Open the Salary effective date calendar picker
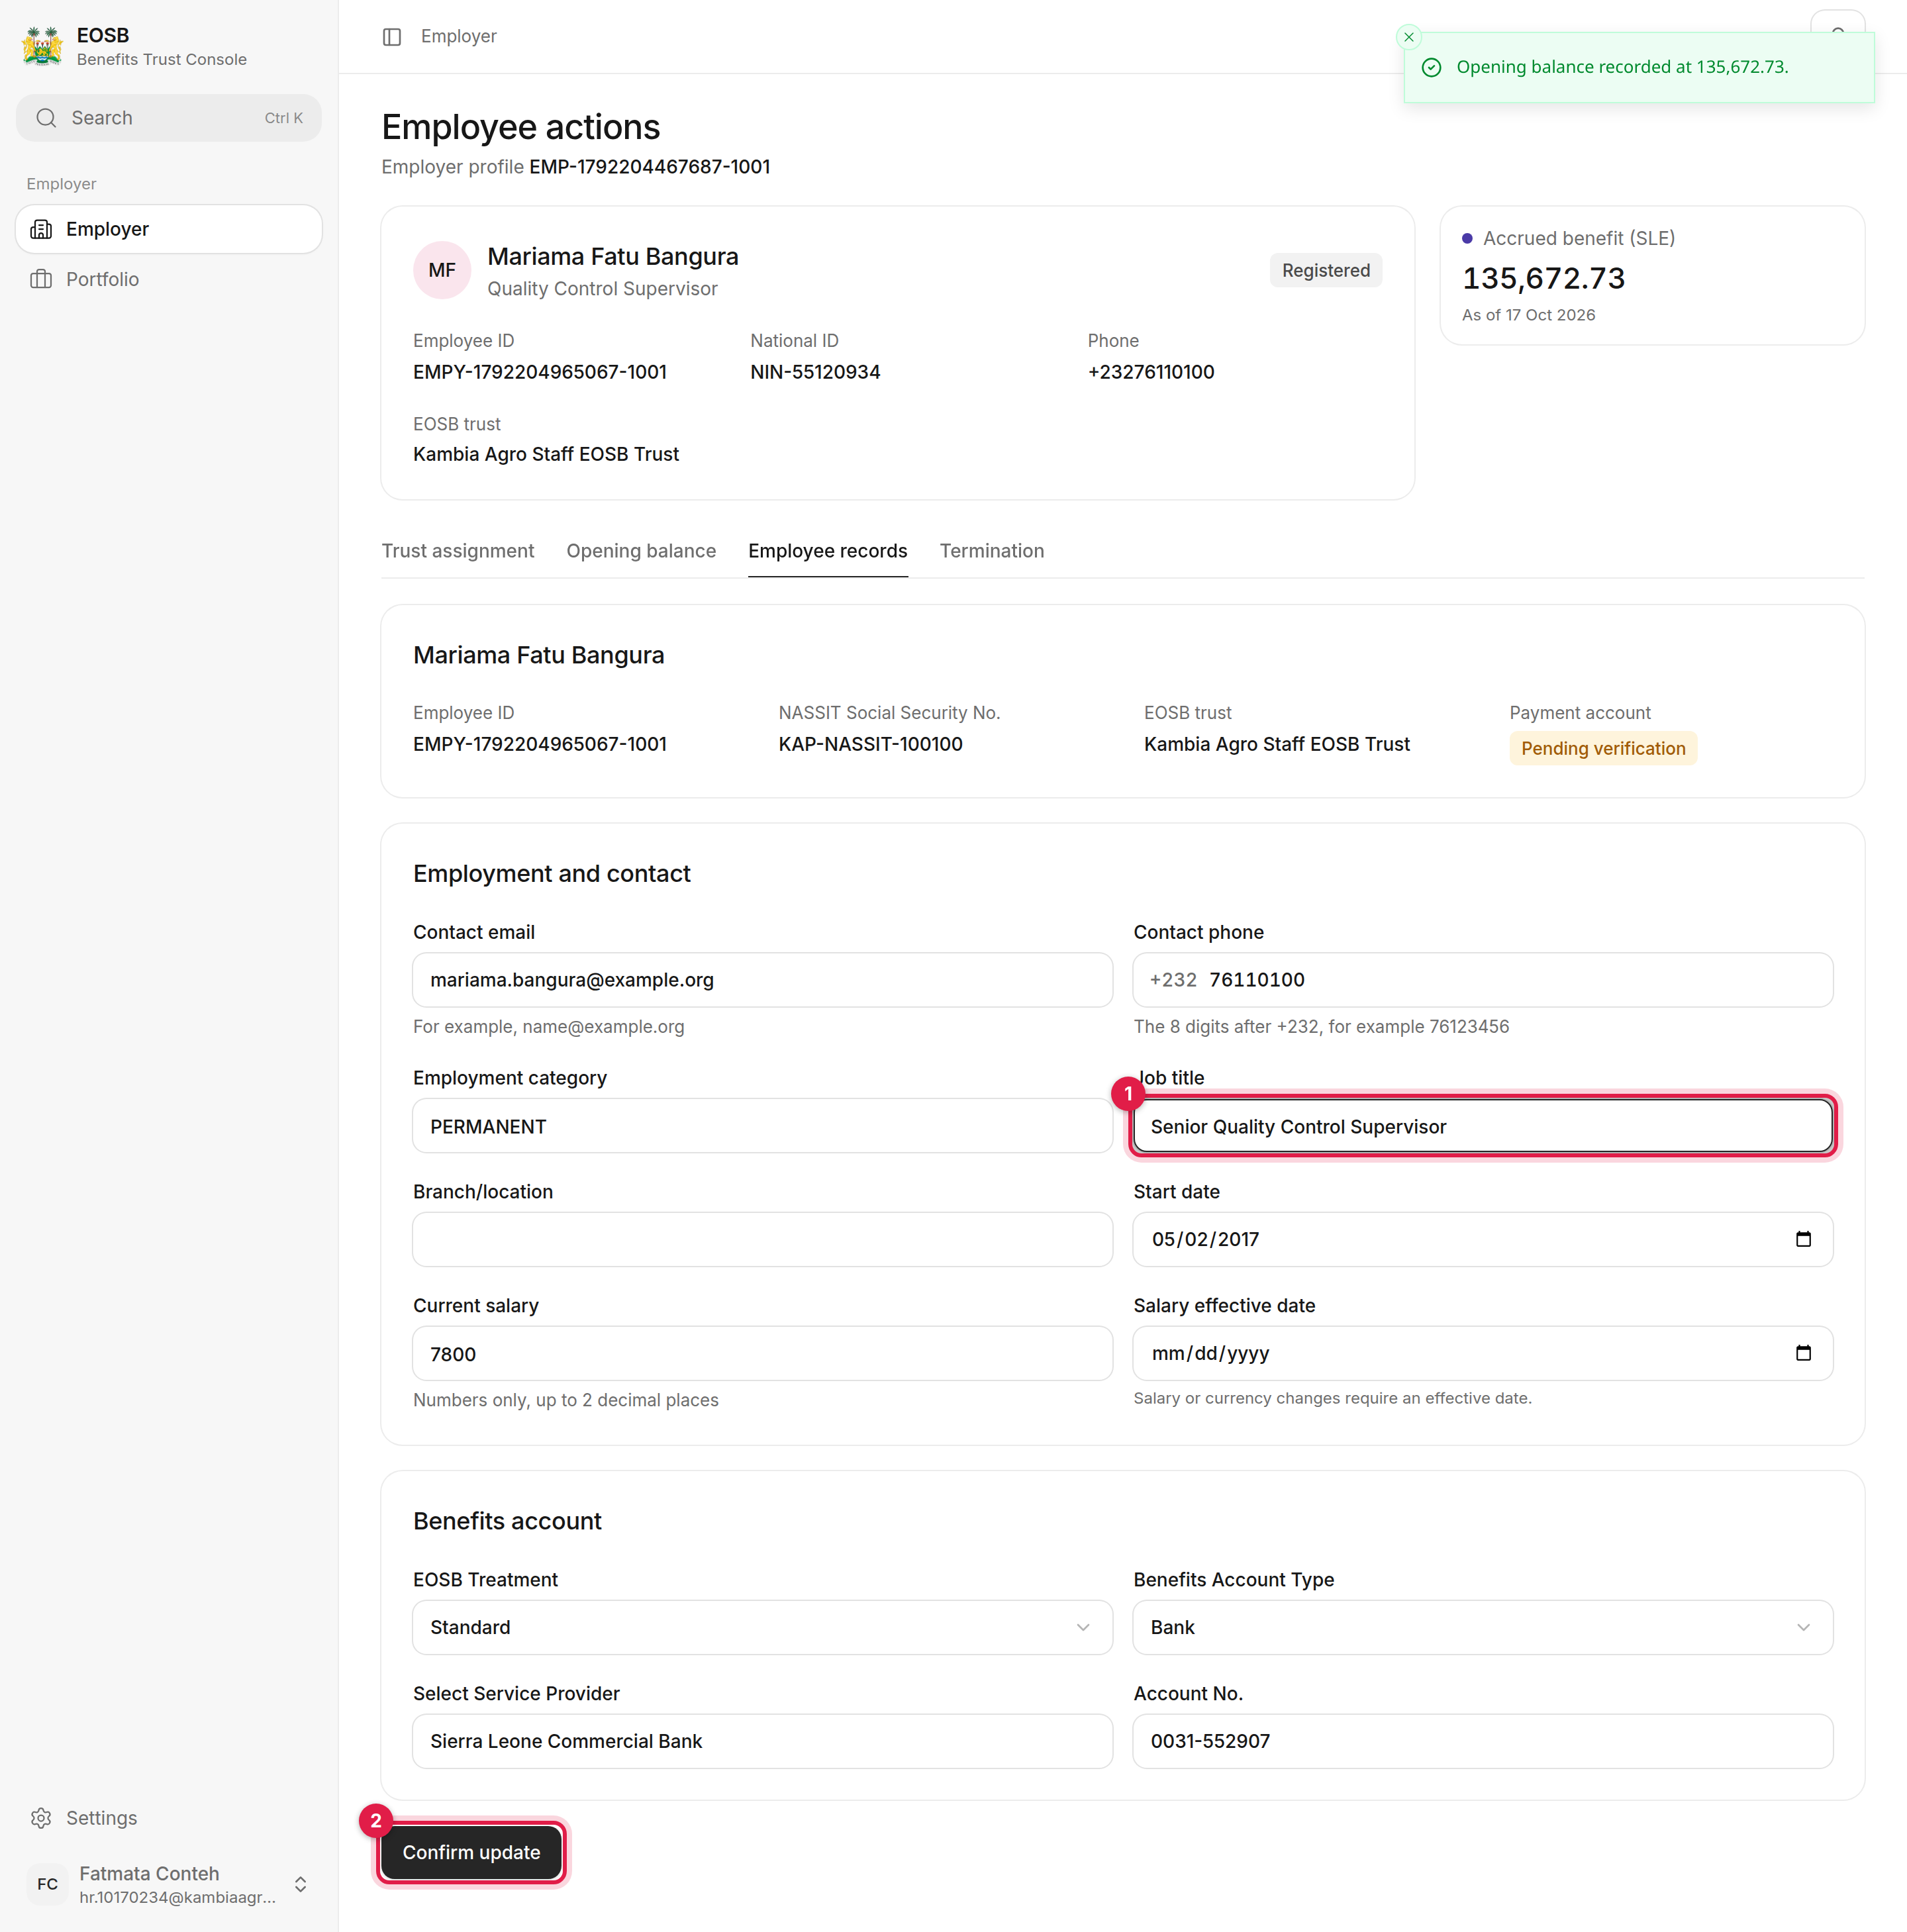Viewport: 1907px width, 1932px height. [1803, 1354]
